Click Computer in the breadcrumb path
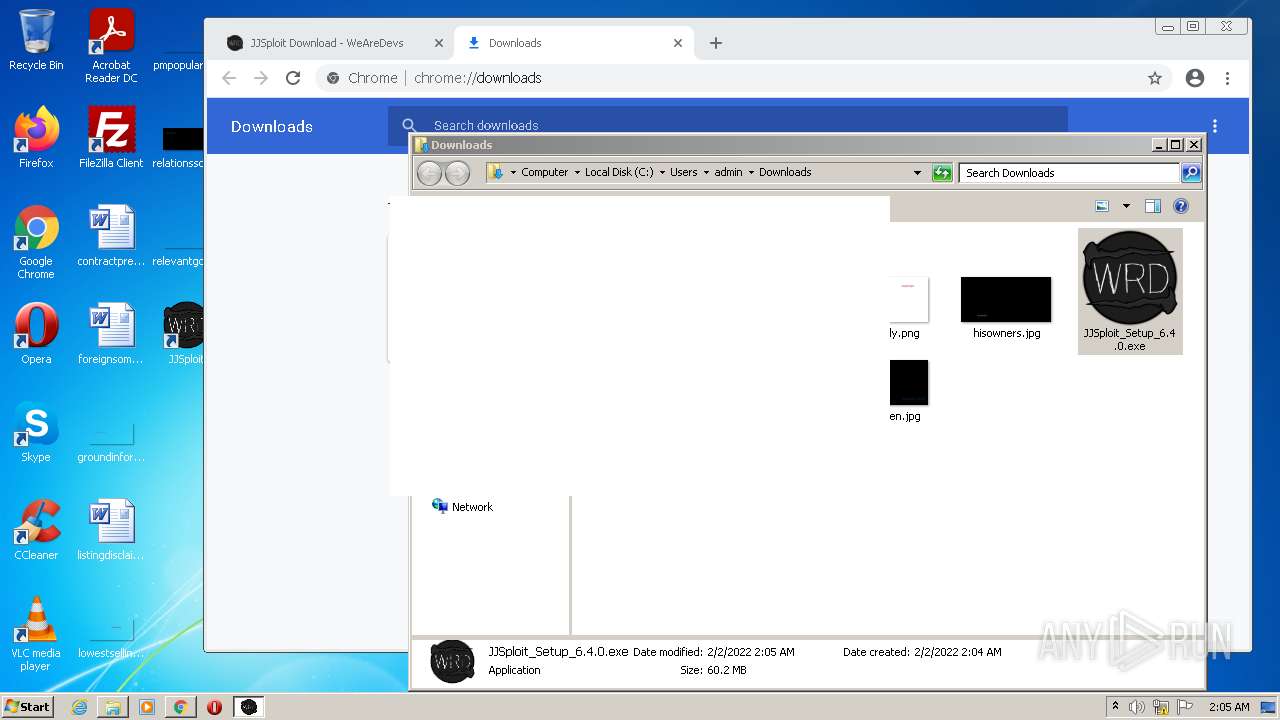The height and width of the screenshot is (720, 1280). [545, 172]
